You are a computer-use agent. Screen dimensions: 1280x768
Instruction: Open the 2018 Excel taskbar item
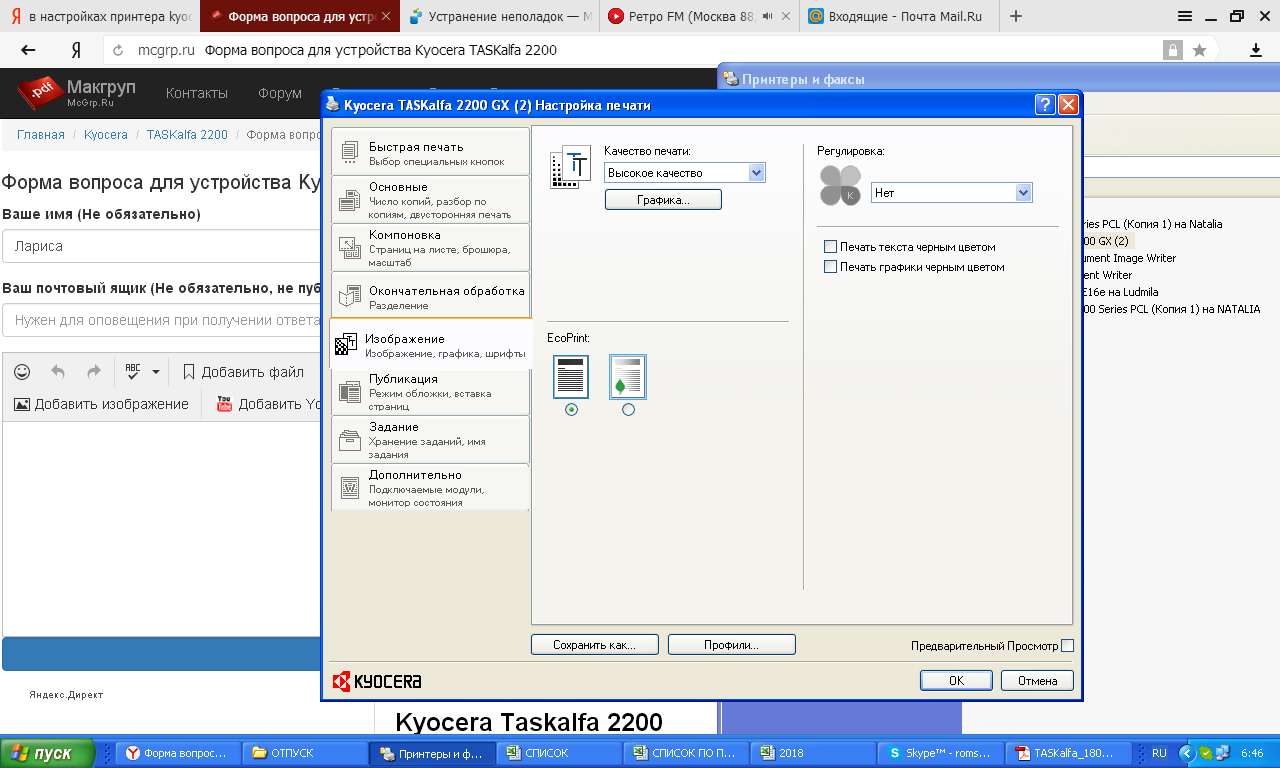(x=813, y=753)
